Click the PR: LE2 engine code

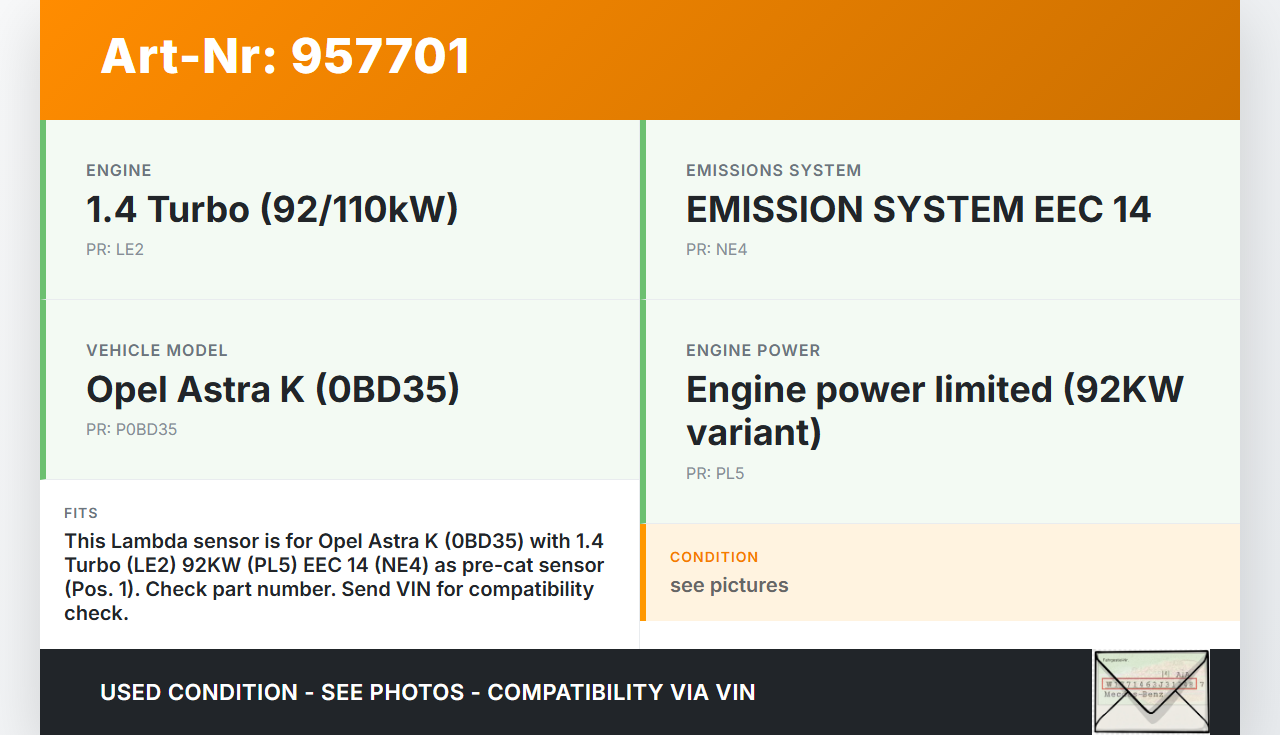[115, 249]
